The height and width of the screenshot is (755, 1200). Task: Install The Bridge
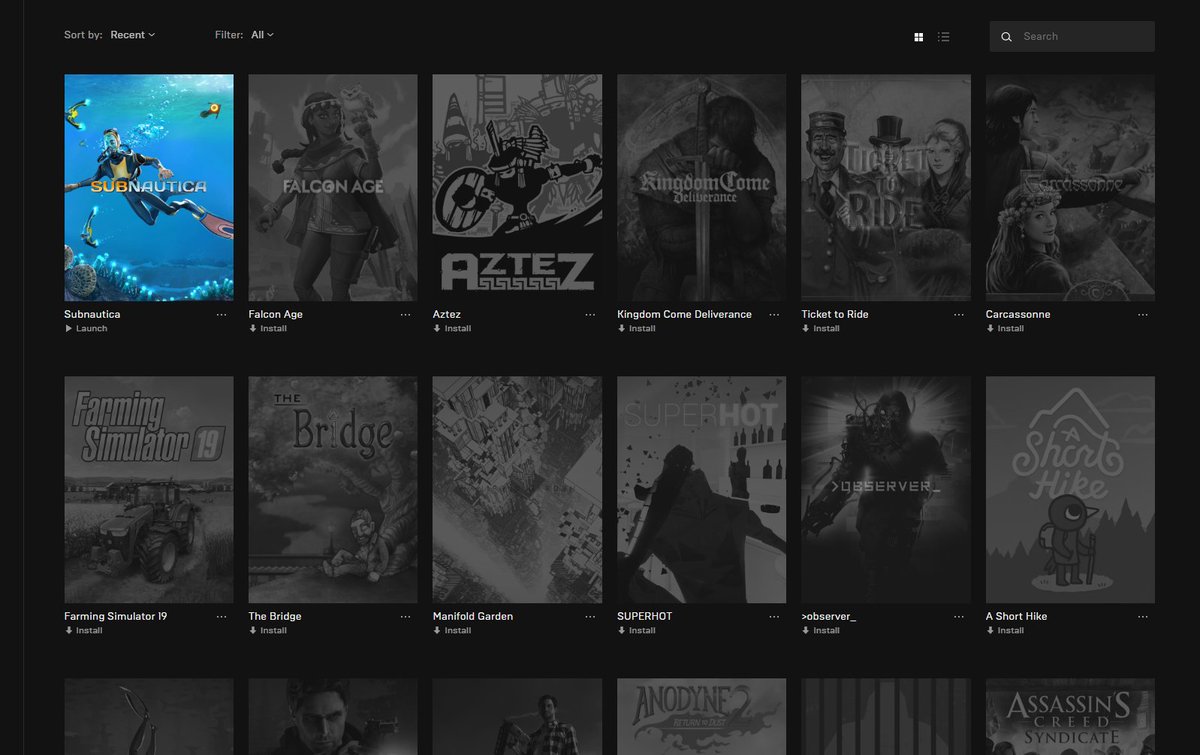click(268, 630)
